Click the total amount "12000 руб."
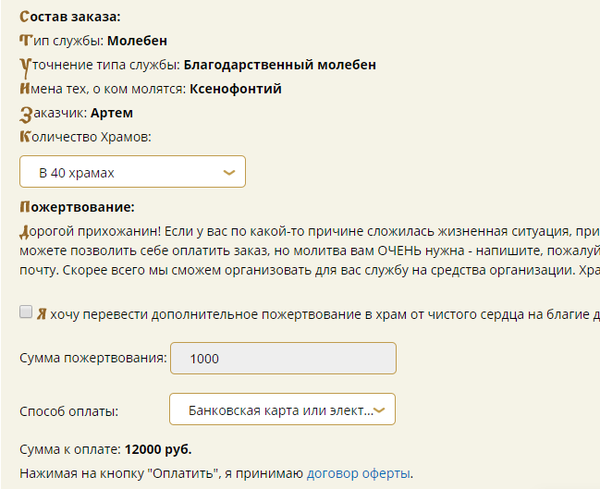600x489 pixels. coord(157,449)
